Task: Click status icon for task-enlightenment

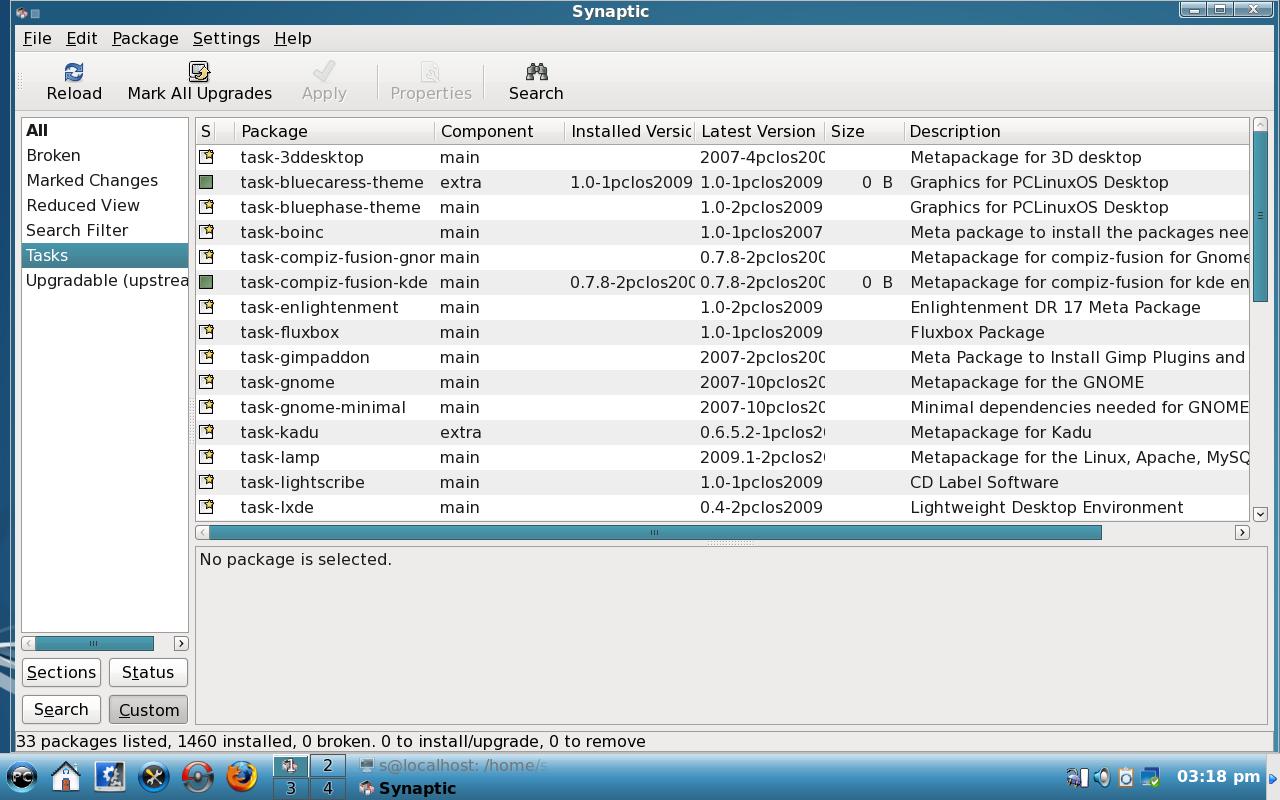Action: (x=206, y=307)
